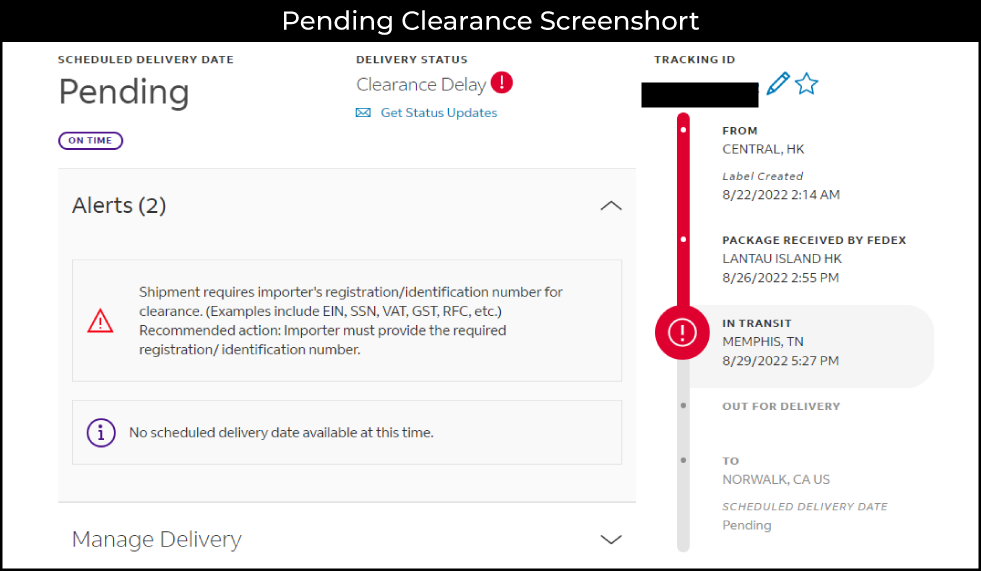Click the large In Transit exclamation marker
981x571 pixels.
point(683,332)
